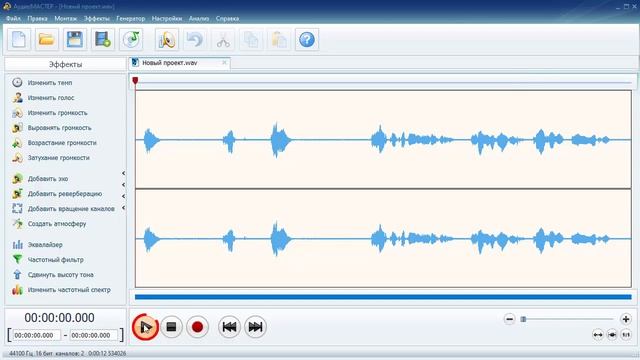
Task: Zoom out with the minus button
Action: click(509, 319)
